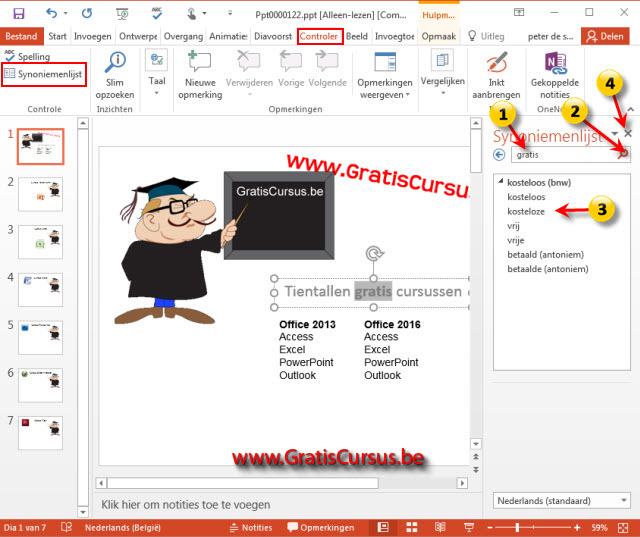Switch to Slide Sorter view
This screenshot has width=640, height=537.
pos(411,527)
